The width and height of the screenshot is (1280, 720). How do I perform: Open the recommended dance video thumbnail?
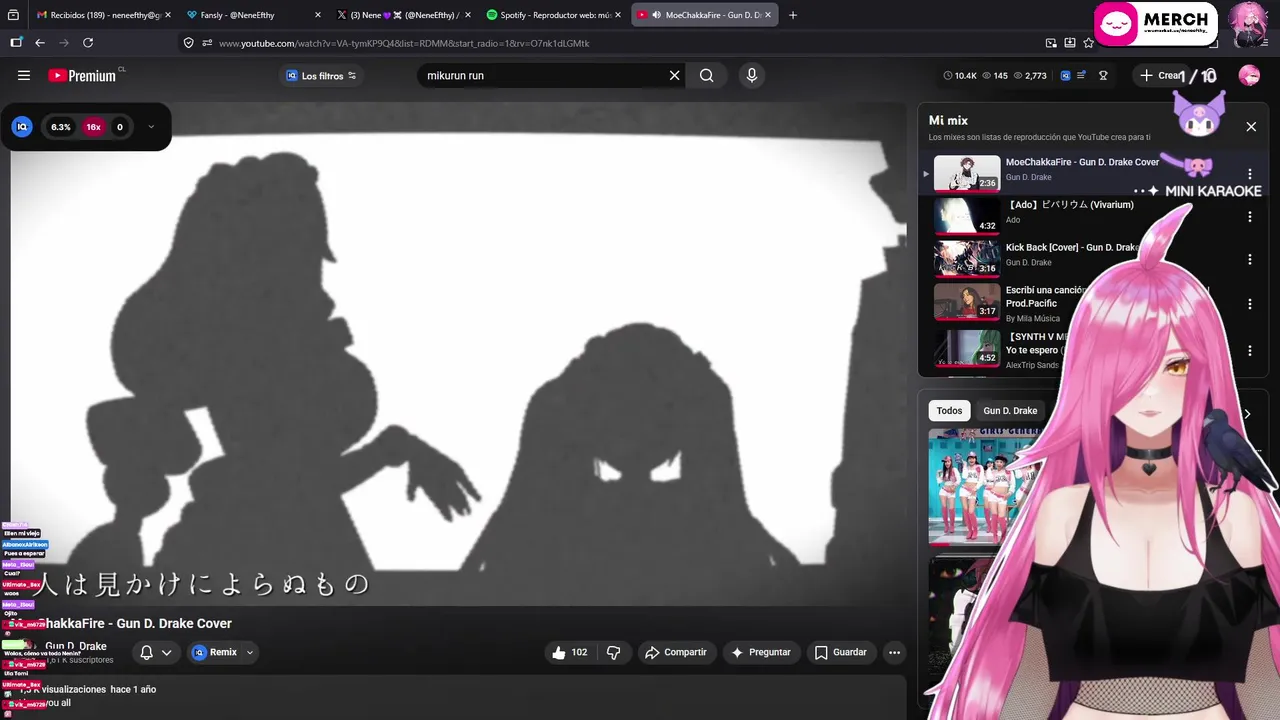[985, 487]
